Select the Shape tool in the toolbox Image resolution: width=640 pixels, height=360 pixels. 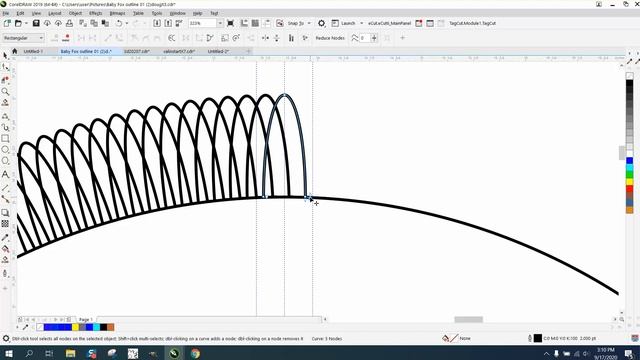click(x=5, y=67)
